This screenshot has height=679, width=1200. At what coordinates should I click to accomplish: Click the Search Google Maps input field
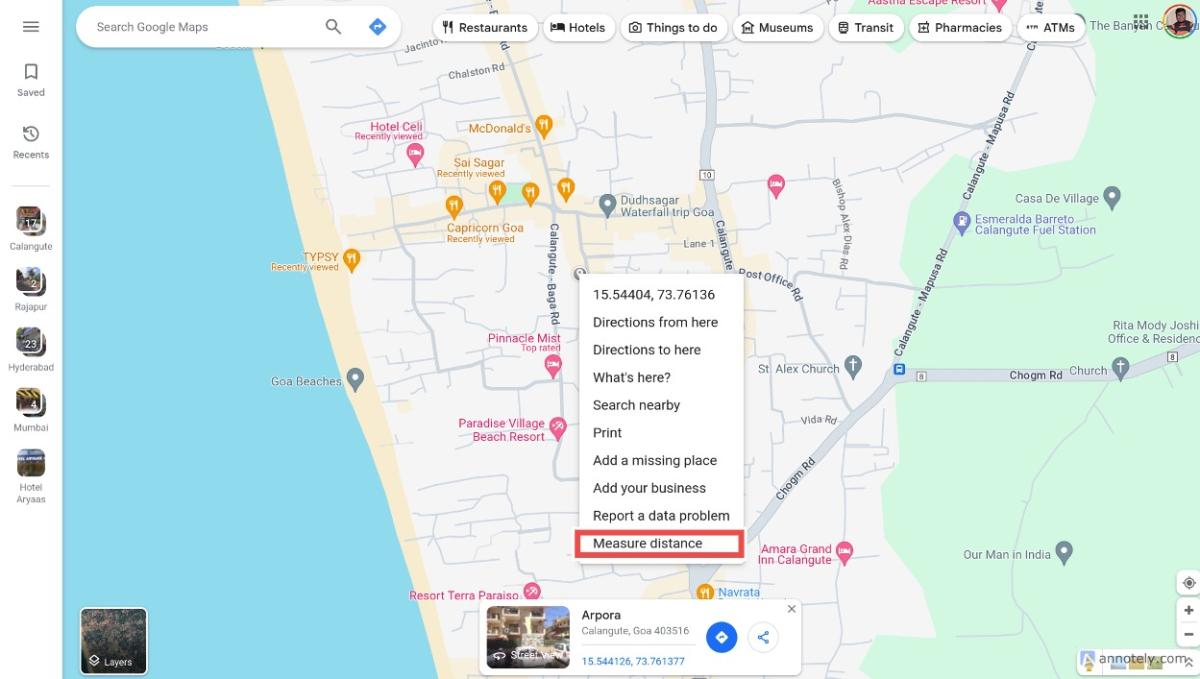[200, 27]
